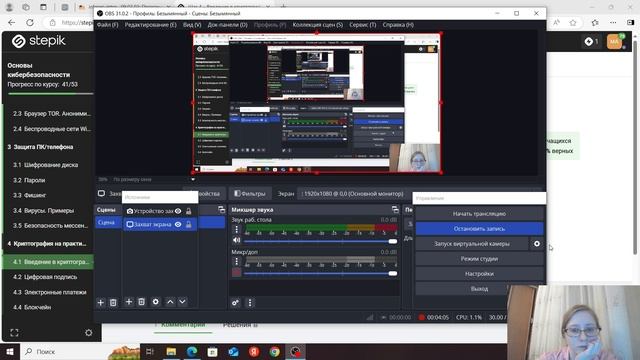Open Windows Start menu

pyautogui.click(x=10, y=351)
